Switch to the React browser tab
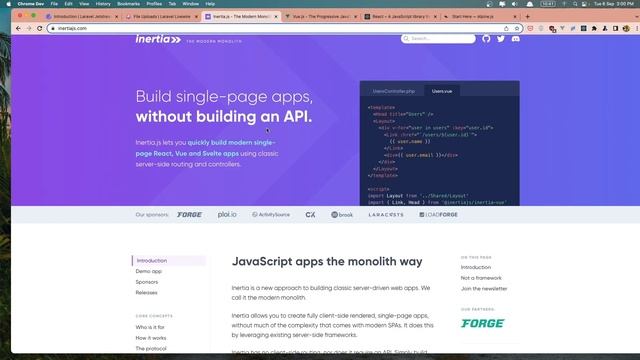The image size is (640, 360). (x=400, y=16)
